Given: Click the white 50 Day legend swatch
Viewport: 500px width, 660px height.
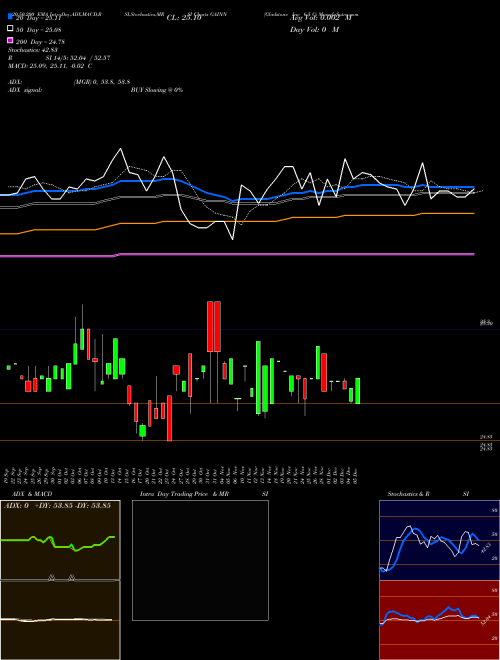Looking at the screenshot, I should tap(10, 29).
